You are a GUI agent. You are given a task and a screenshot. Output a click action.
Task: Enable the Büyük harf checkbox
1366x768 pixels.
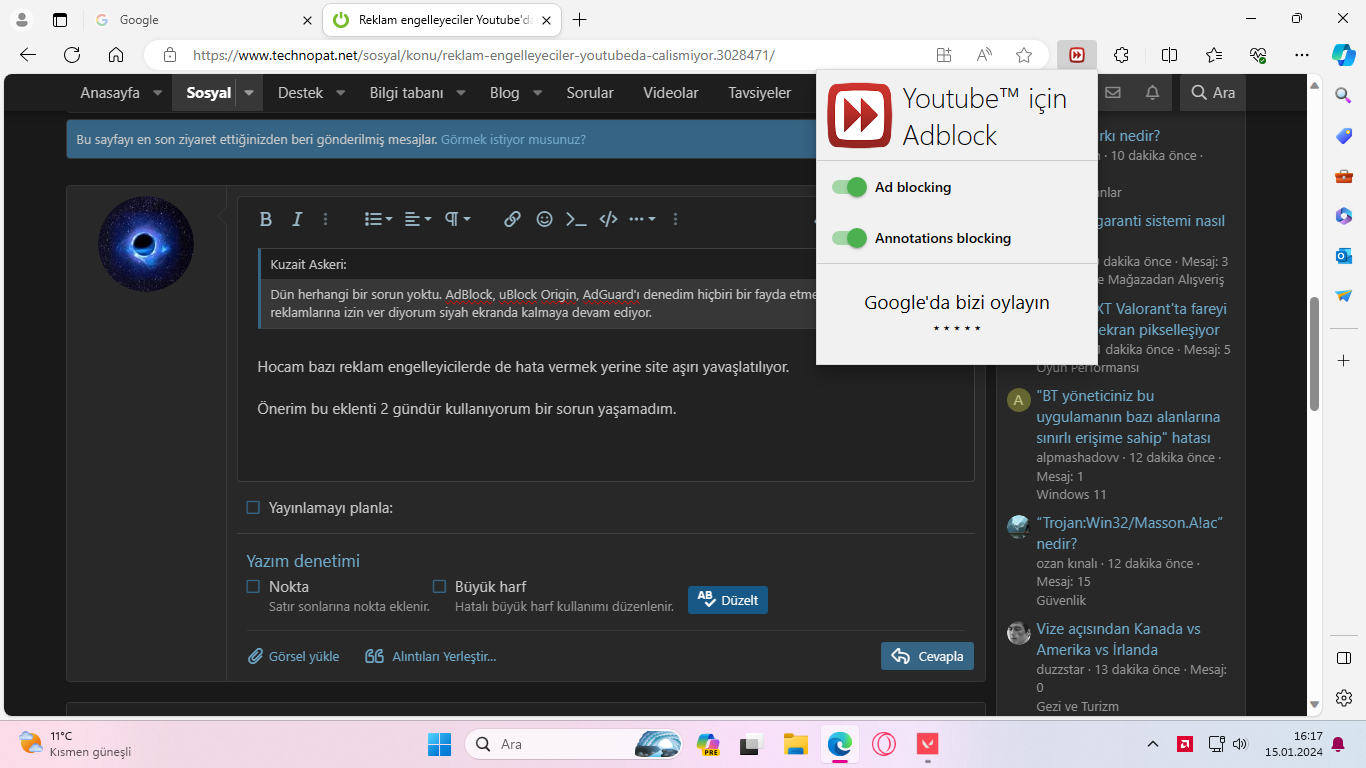click(439, 587)
